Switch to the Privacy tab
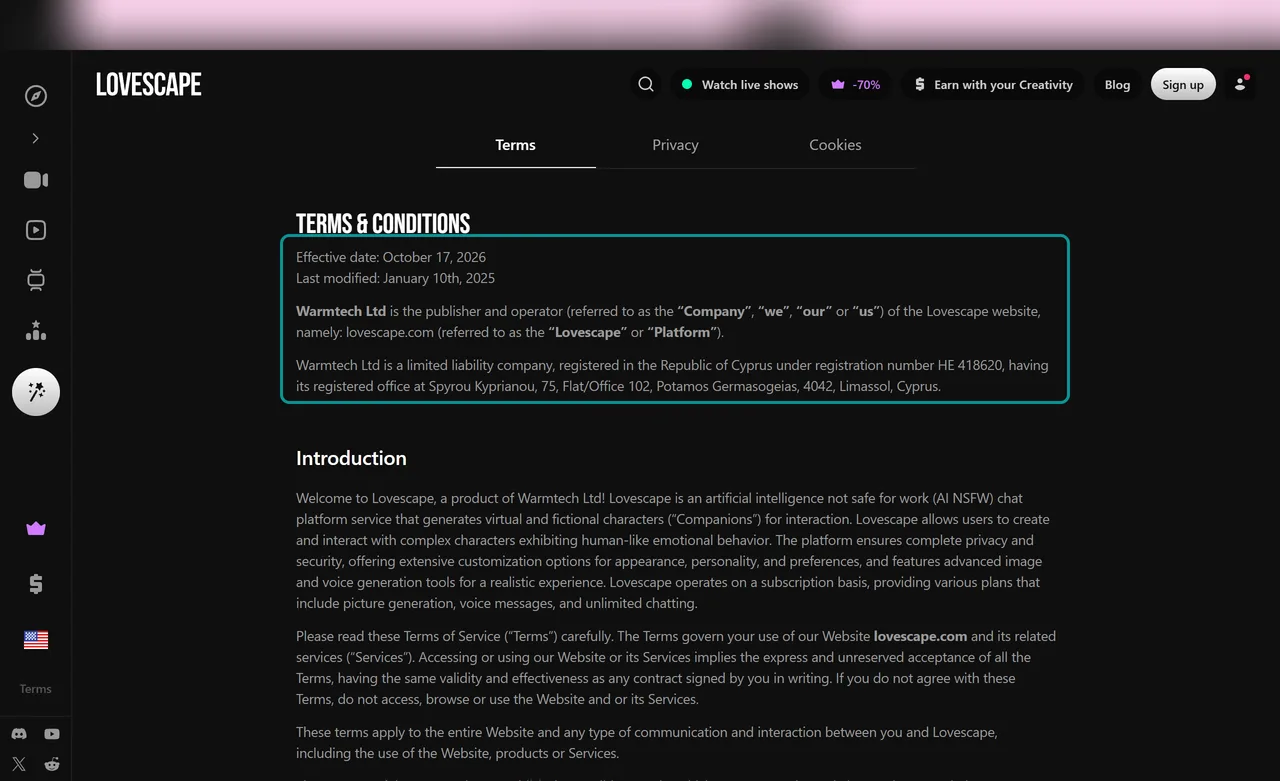The image size is (1280, 781). (675, 145)
